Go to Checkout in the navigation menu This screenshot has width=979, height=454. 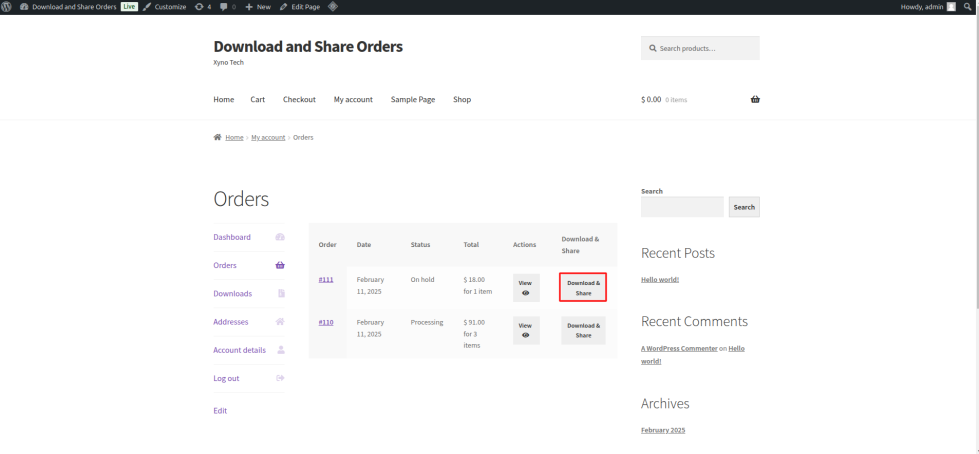pyautogui.click(x=299, y=99)
